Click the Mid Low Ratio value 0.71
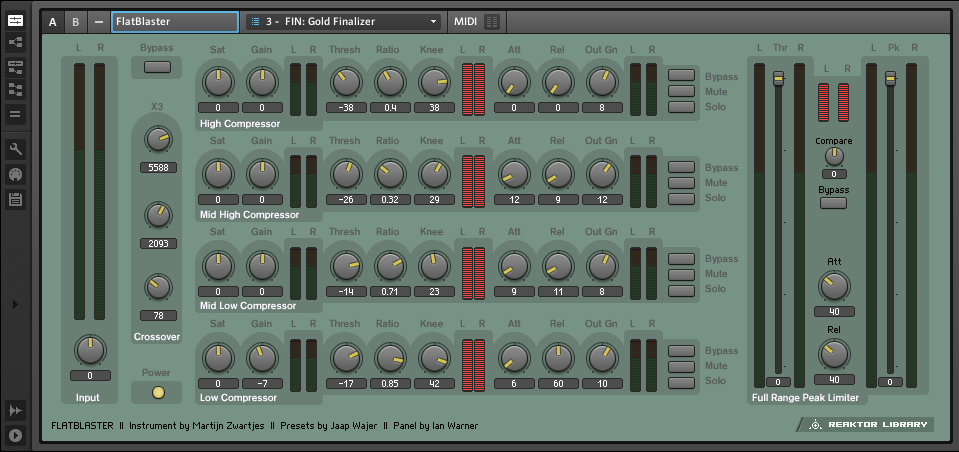 pyautogui.click(x=390, y=292)
